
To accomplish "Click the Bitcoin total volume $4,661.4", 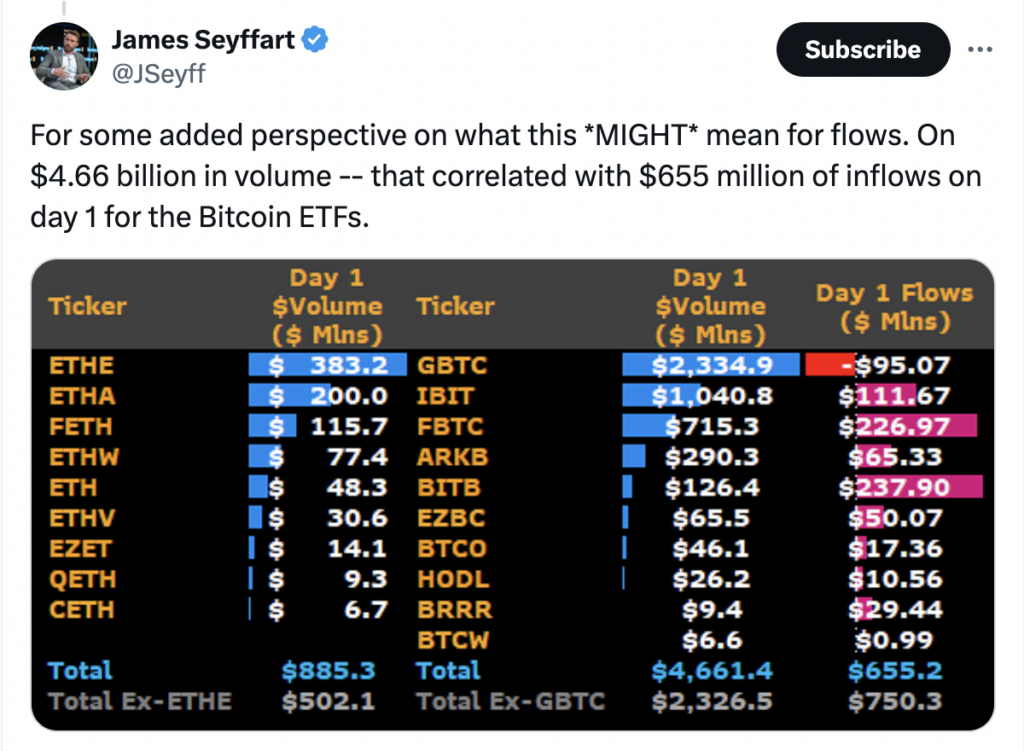I will (x=712, y=671).
